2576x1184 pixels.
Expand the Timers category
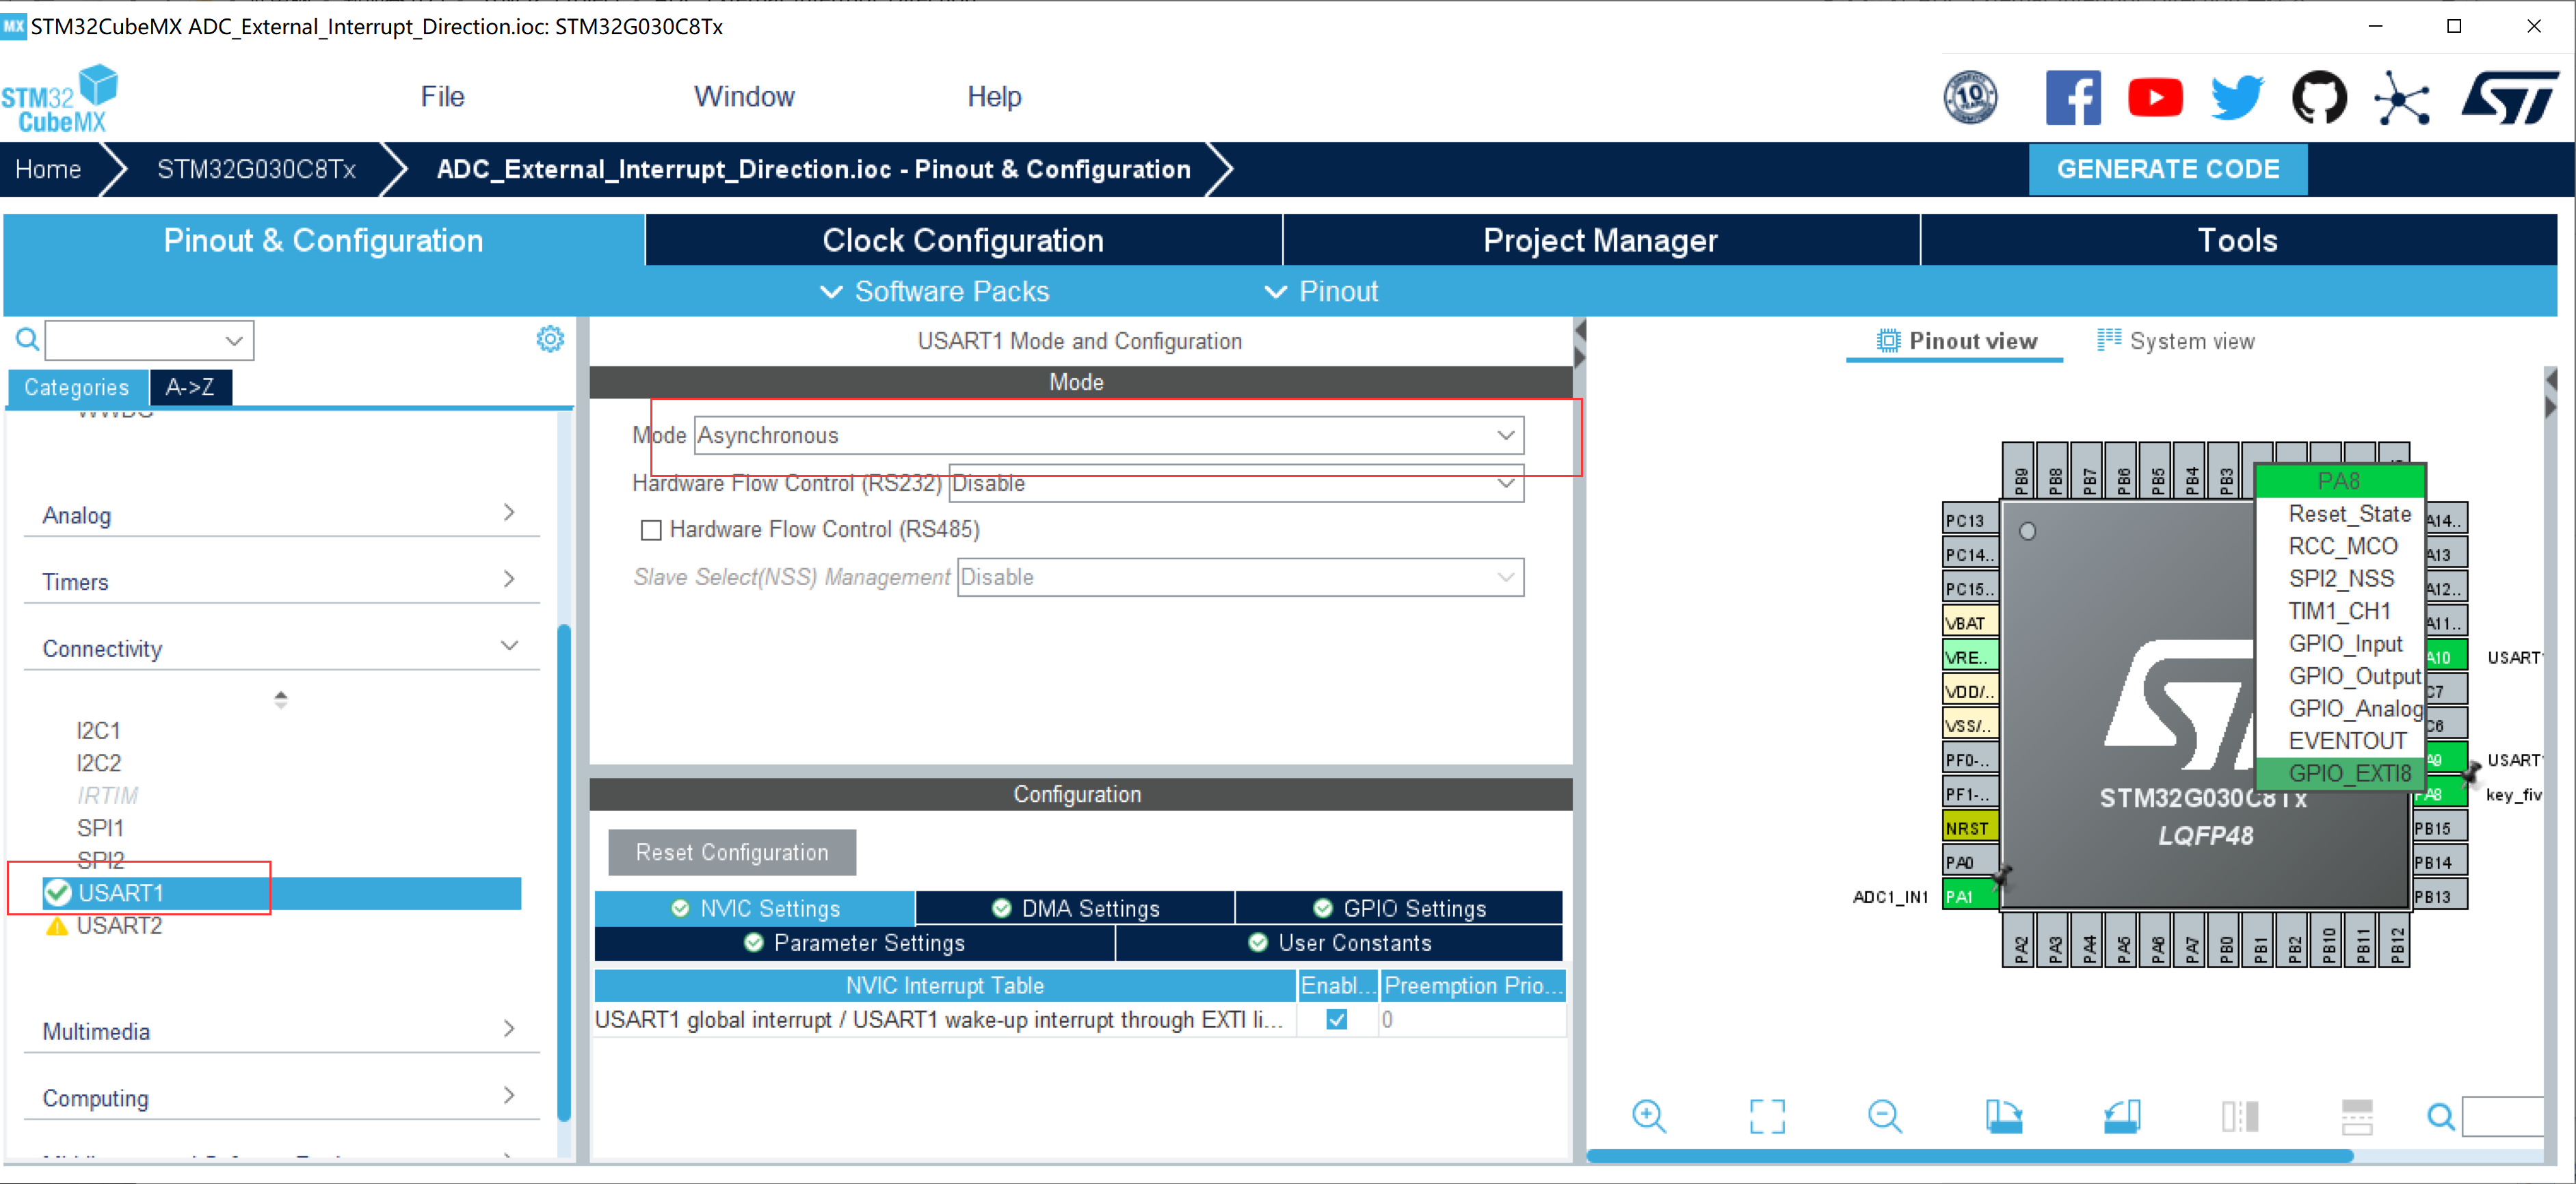pos(280,581)
